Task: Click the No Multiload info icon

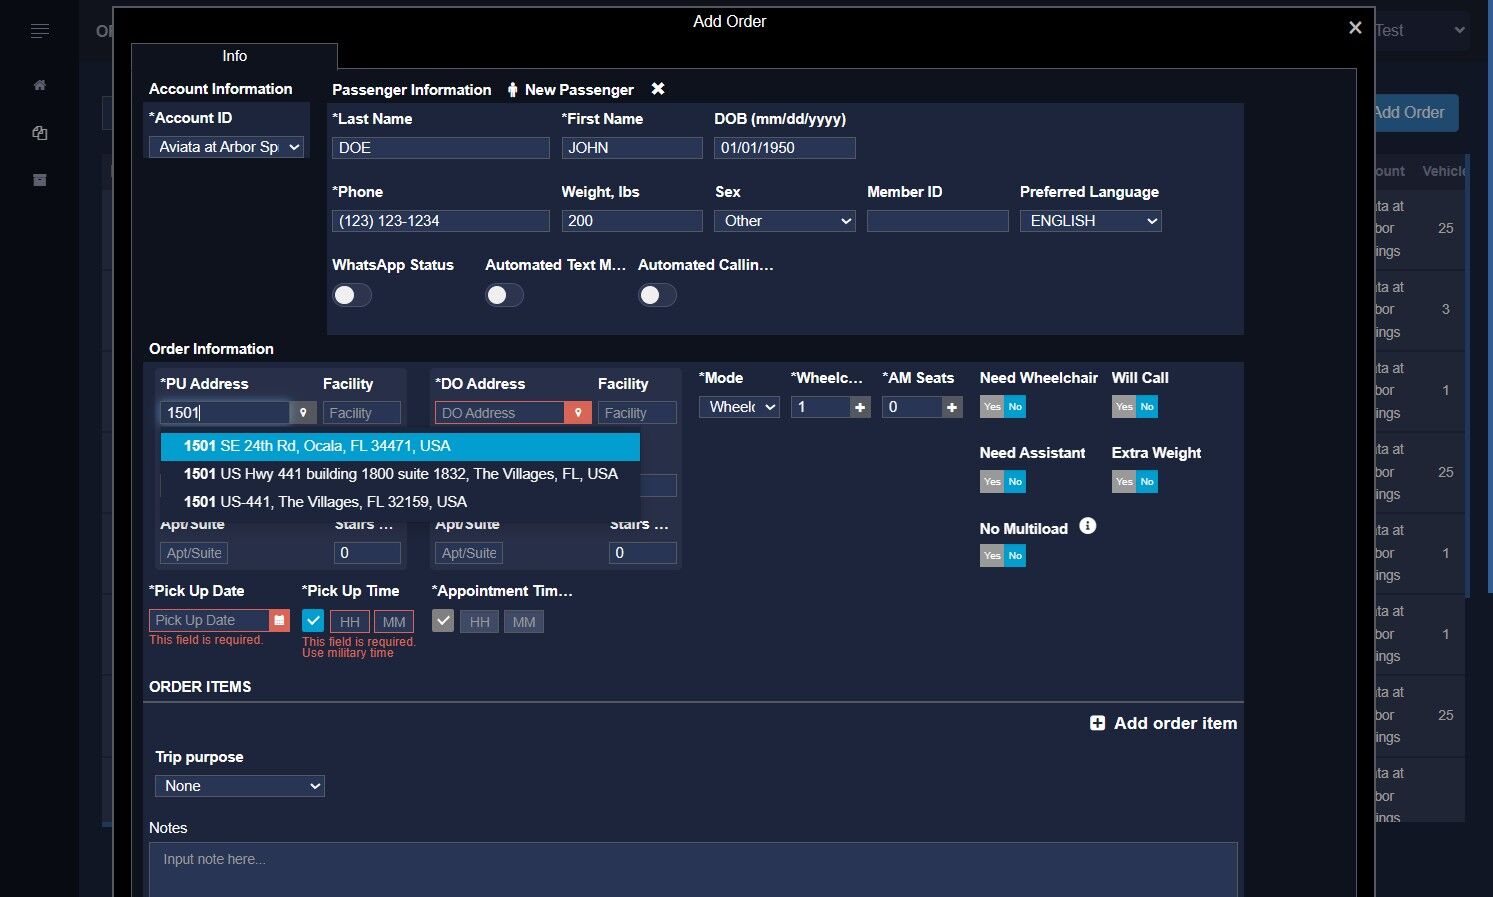Action: (1088, 526)
